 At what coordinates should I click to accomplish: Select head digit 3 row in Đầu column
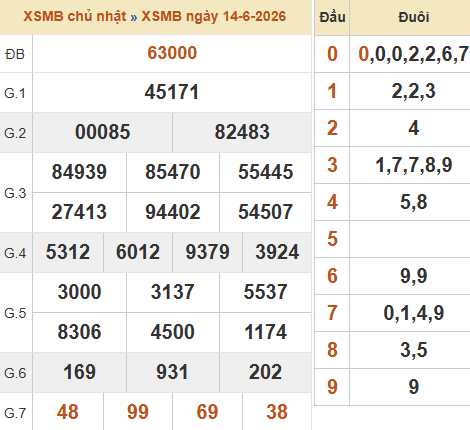tap(332, 165)
